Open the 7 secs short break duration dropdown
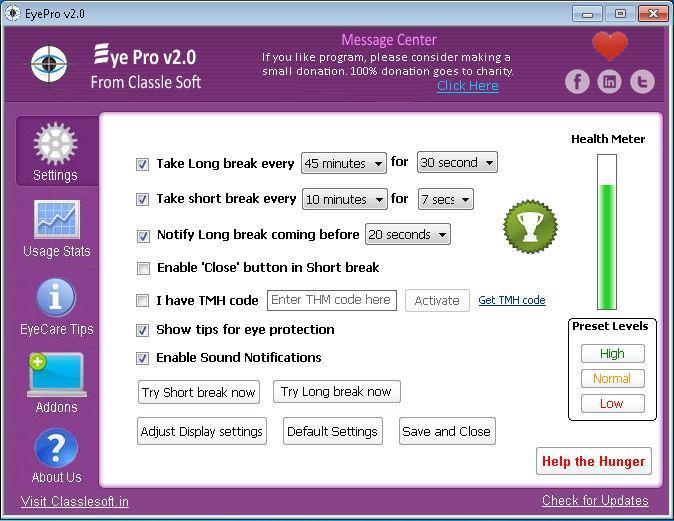 pos(445,199)
